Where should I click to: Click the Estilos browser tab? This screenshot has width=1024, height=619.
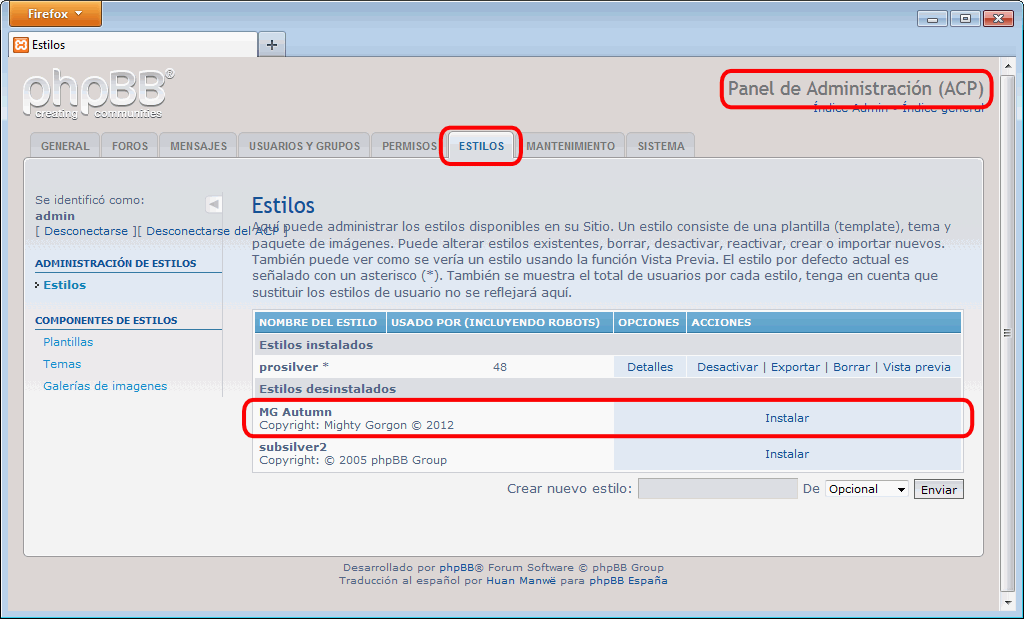point(133,45)
